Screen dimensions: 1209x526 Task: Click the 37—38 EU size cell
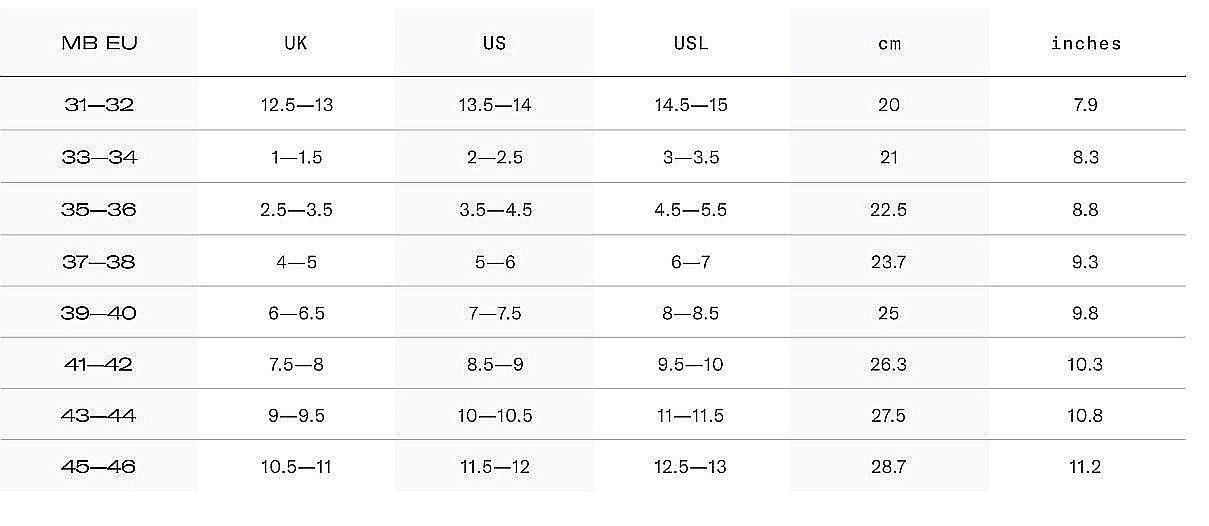[x=99, y=262]
